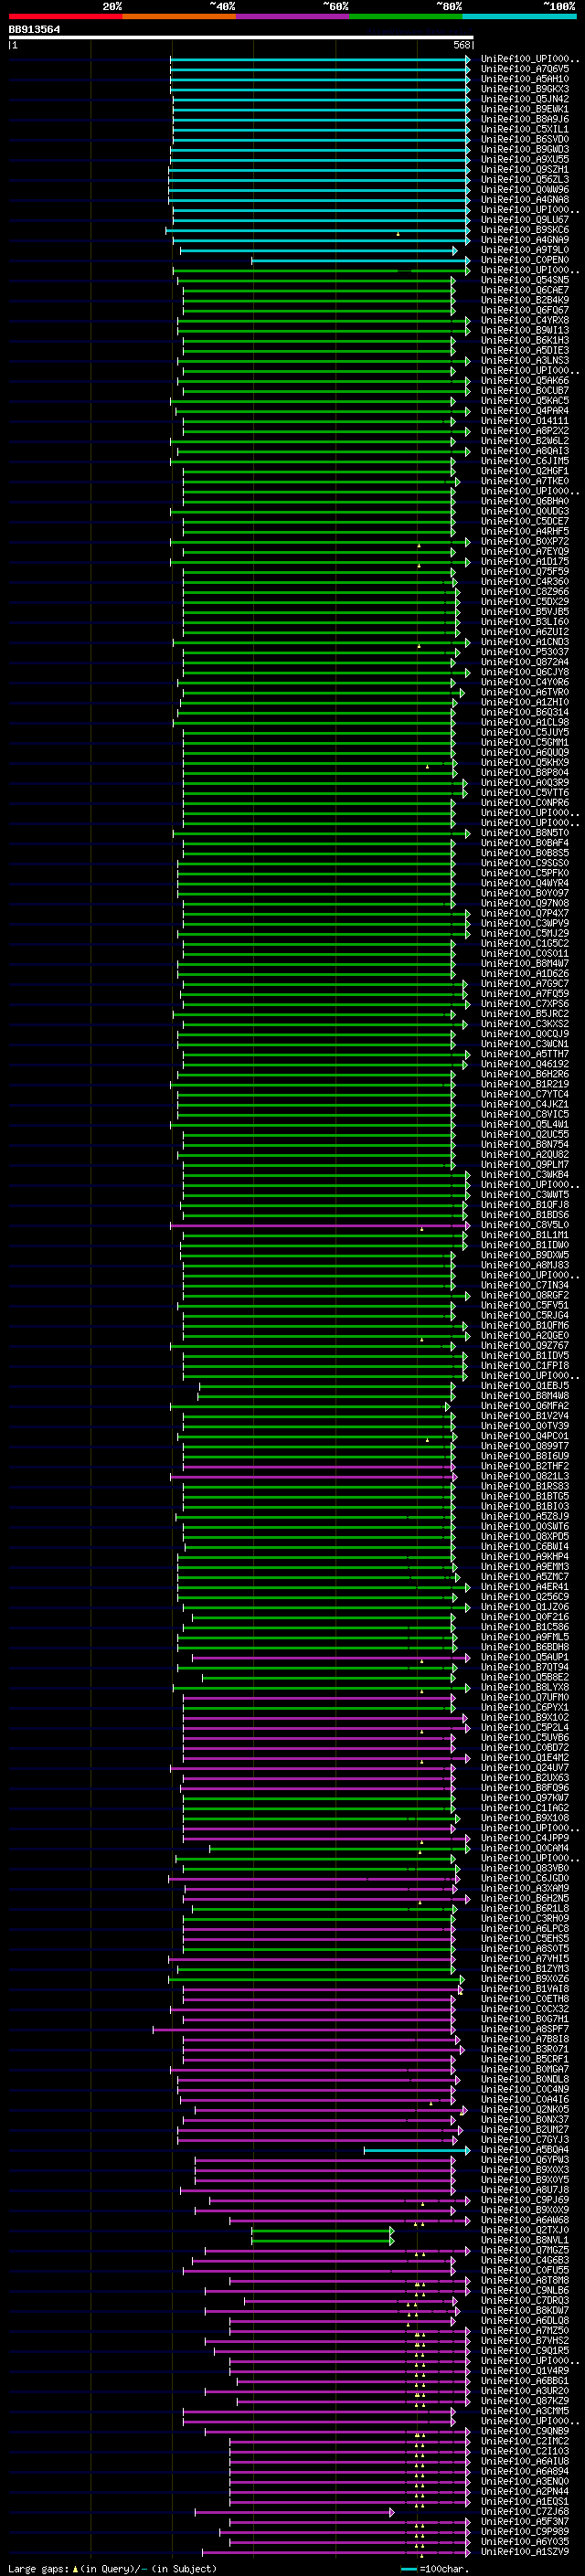Image resolution: width=585 pixels, height=2576 pixels.
Task: Click the orange ~40% identity legend segment
Action: pos(179,16)
